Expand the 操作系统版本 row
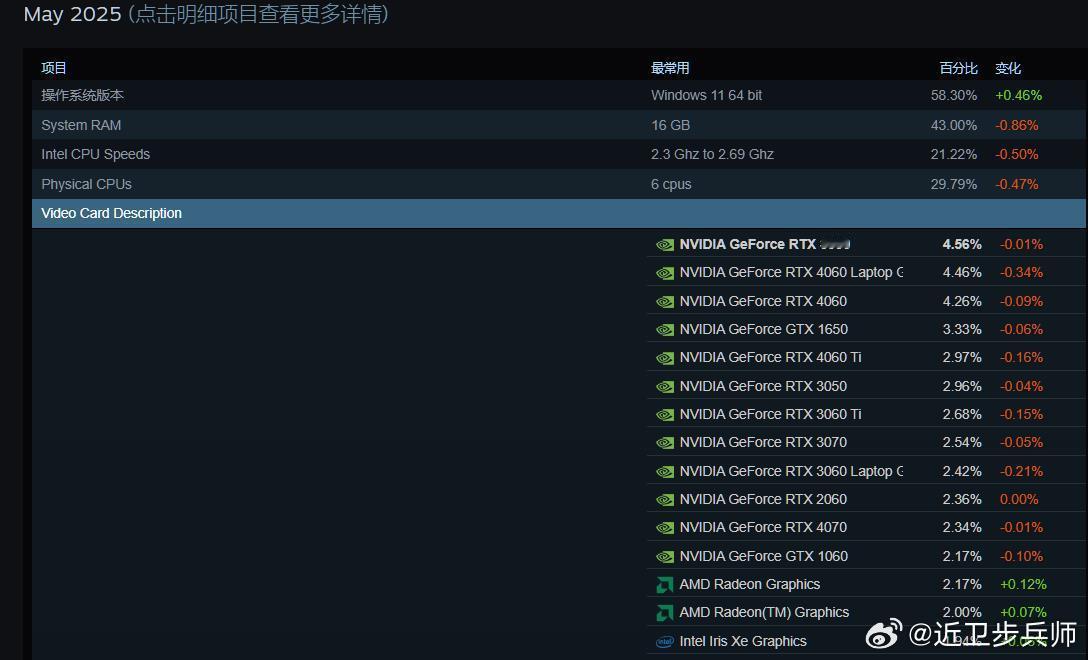Screen dimensions: 1088x660 coord(559,95)
